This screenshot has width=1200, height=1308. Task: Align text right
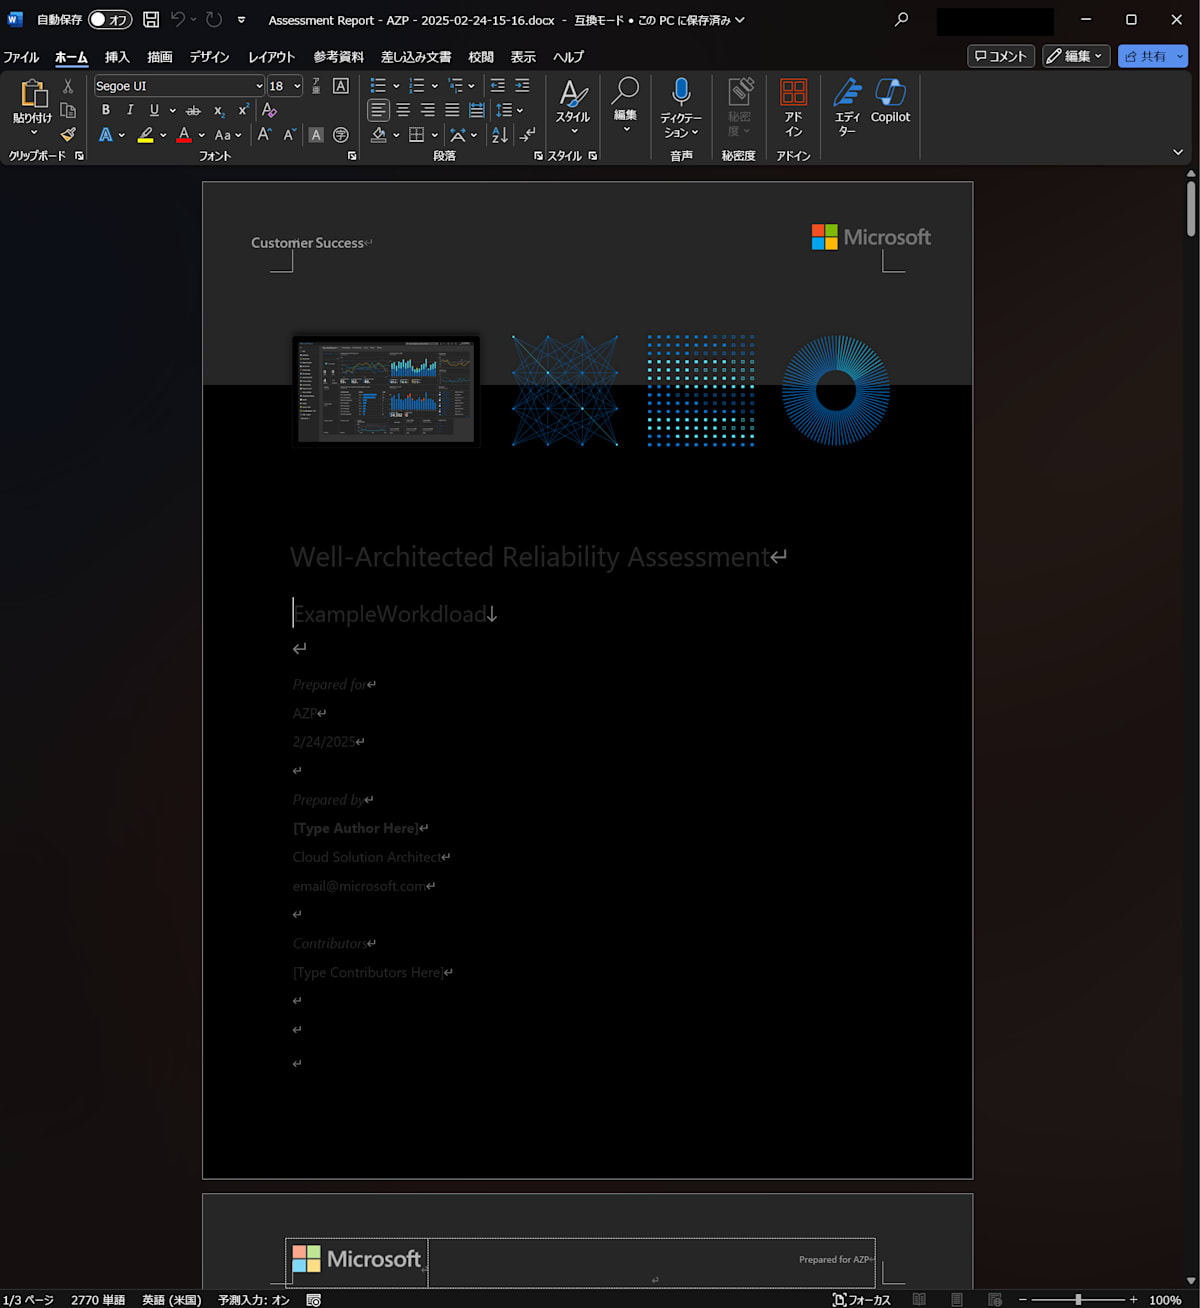click(428, 110)
